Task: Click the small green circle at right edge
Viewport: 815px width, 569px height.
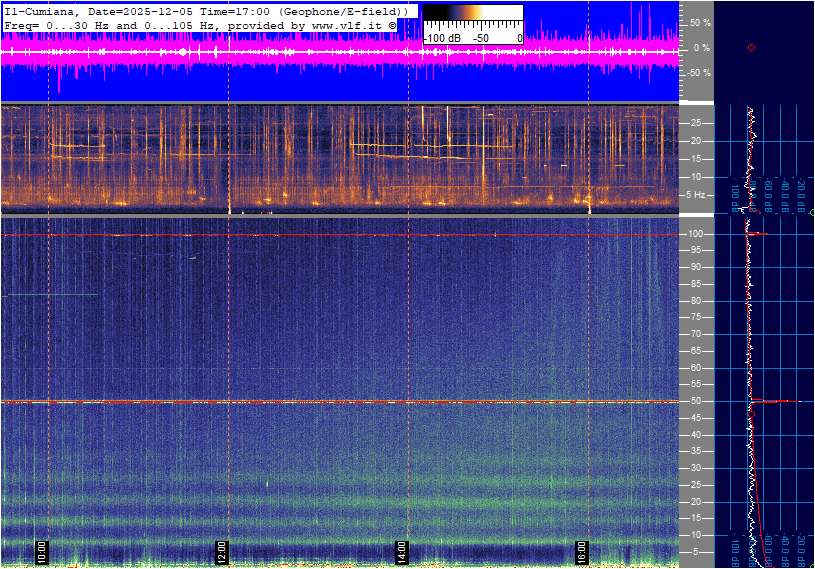Action: tap(811, 213)
